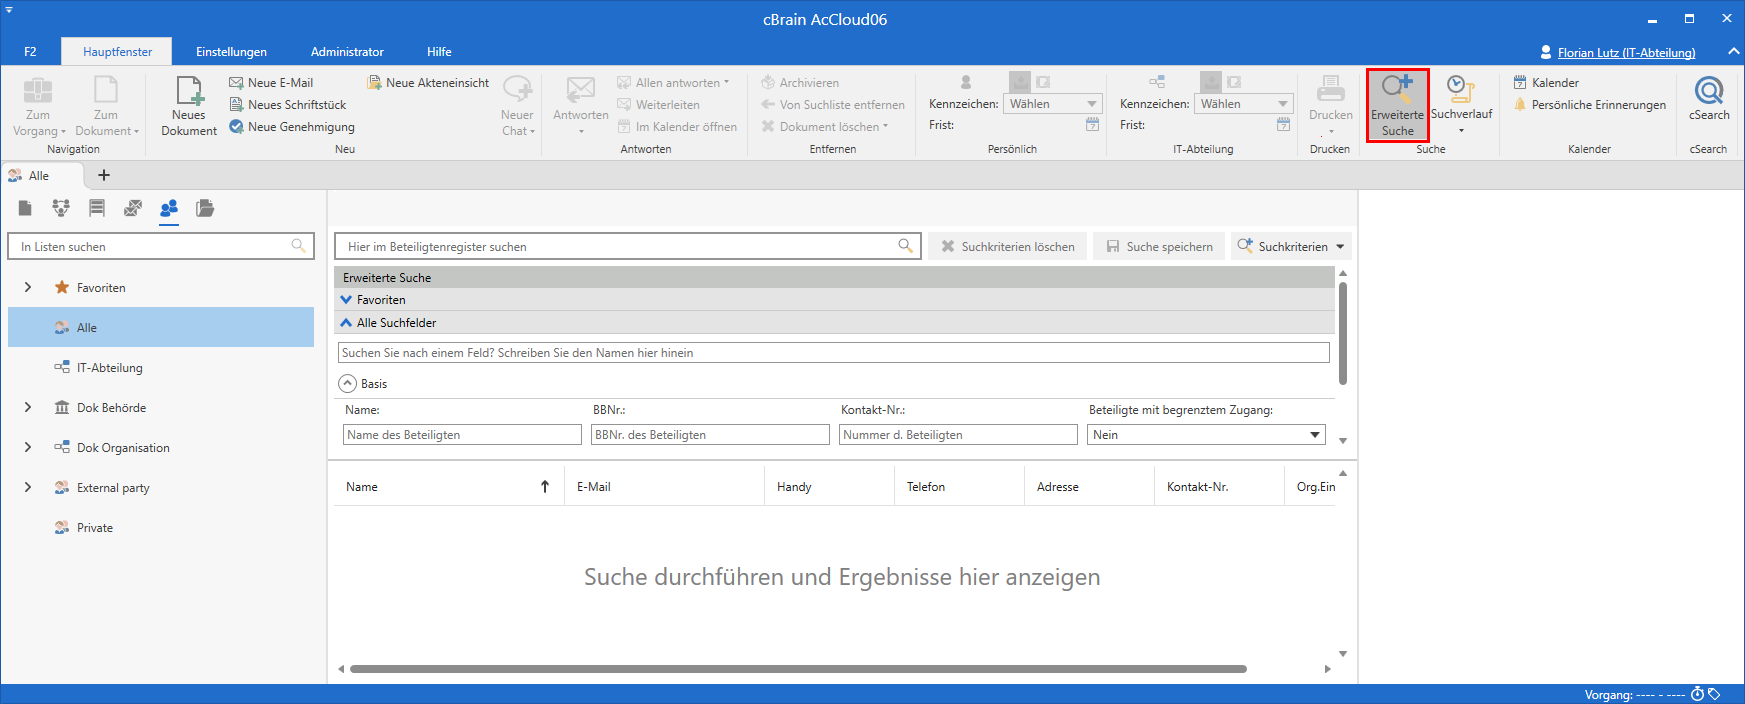
Task: Click the horizontal scrollbar of results
Action: point(797,669)
